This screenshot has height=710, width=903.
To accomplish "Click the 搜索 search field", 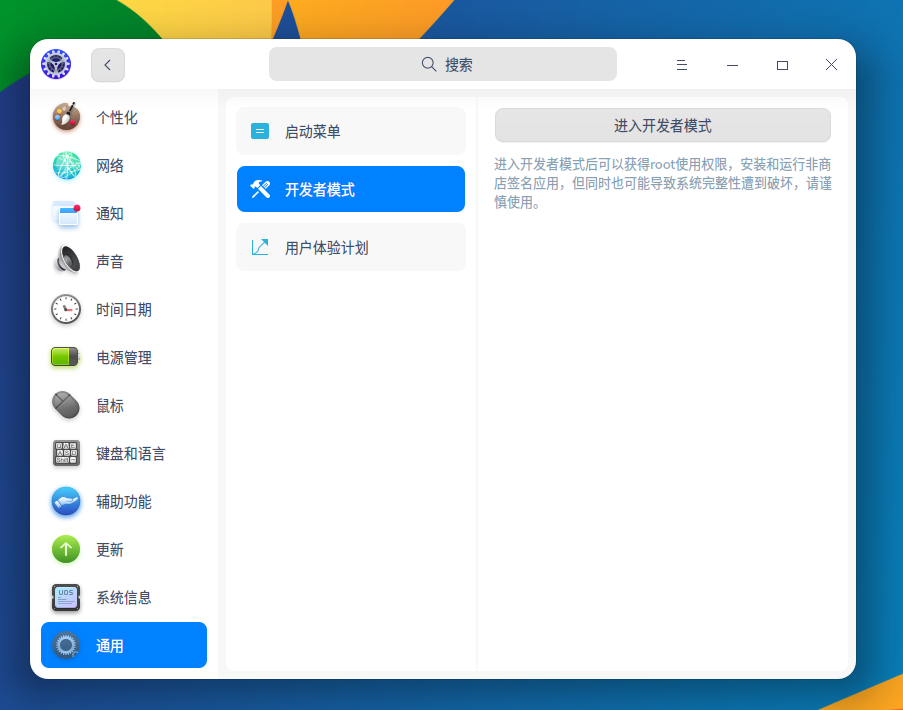I will (x=442, y=63).
